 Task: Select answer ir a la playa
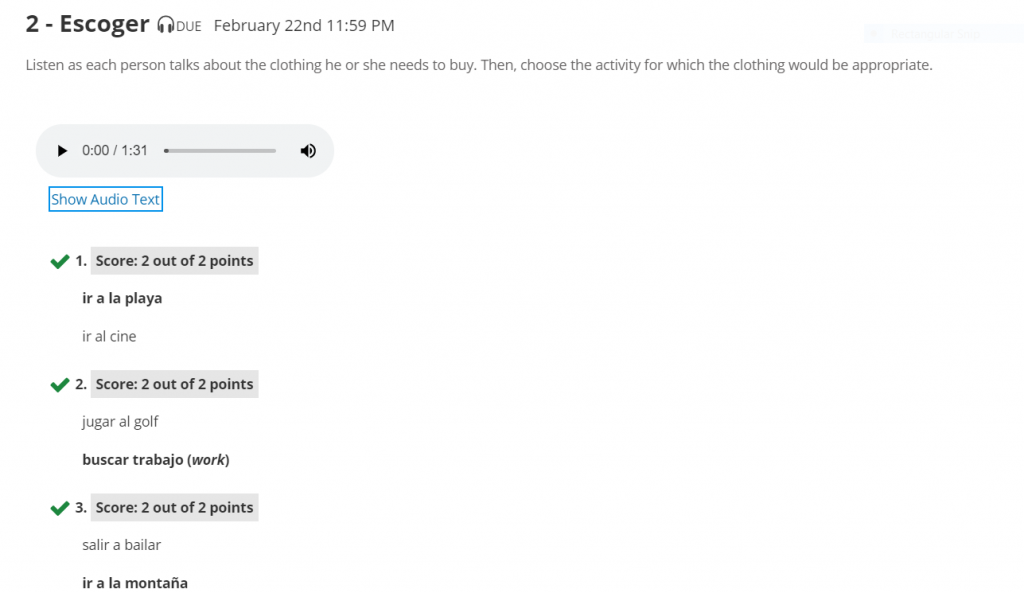coord(122,298)
